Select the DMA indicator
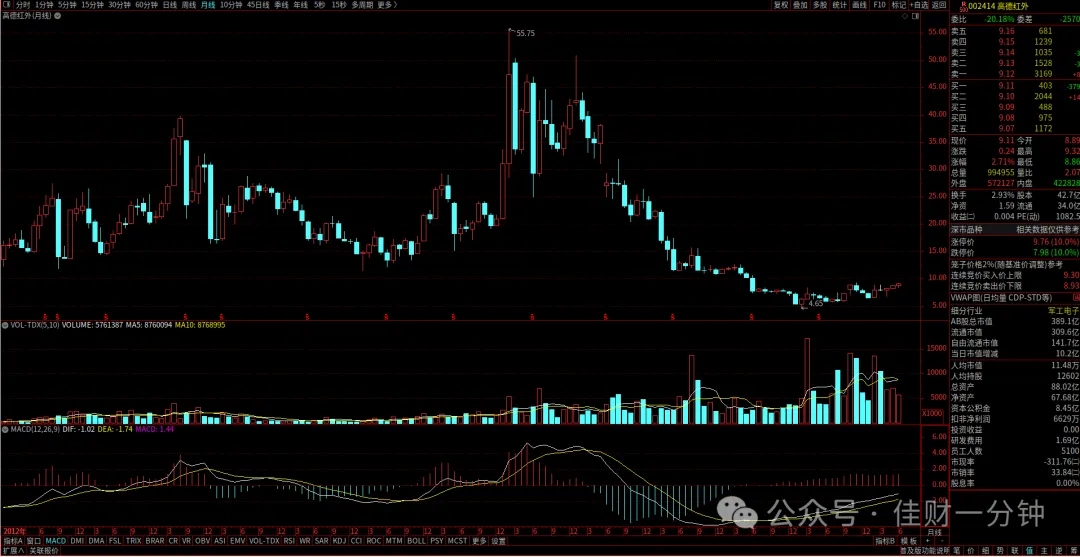The height and width of the screenshot is (557, 1080). pos(96,541)
